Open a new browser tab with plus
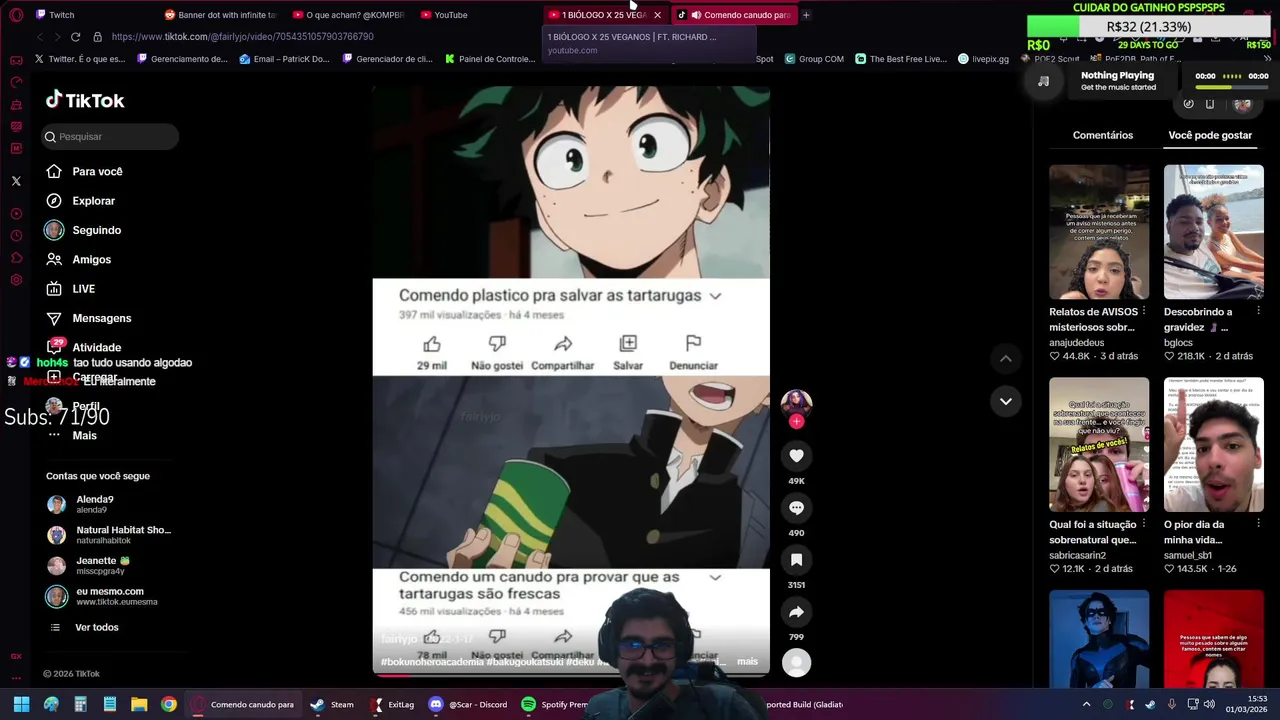The height and width of the screenshot is (720, 1280). point(806,15)
